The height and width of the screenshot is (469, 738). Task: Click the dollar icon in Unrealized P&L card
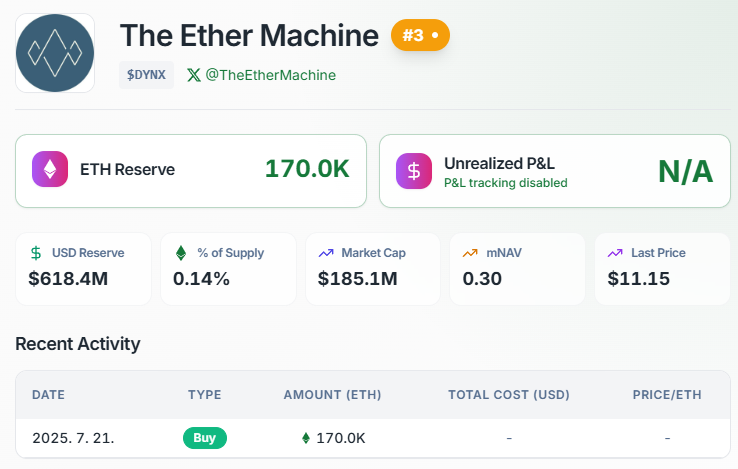pos(414,171)
